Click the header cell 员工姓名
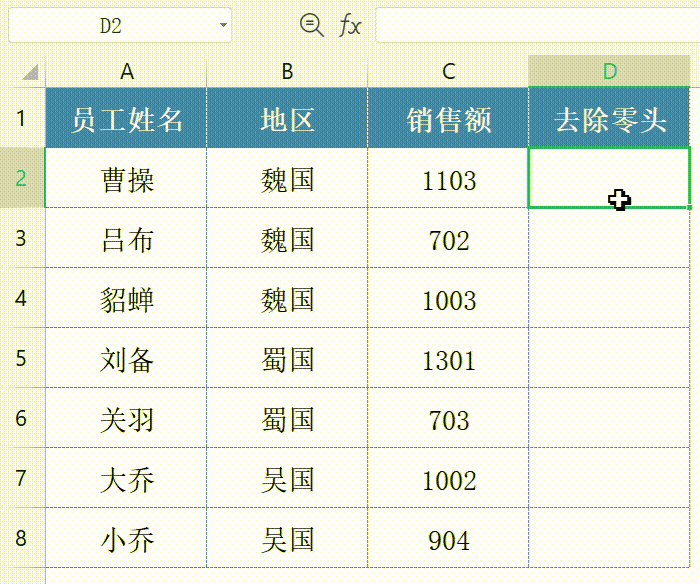Screen dimensions: 700x584 tap(126, 118)
